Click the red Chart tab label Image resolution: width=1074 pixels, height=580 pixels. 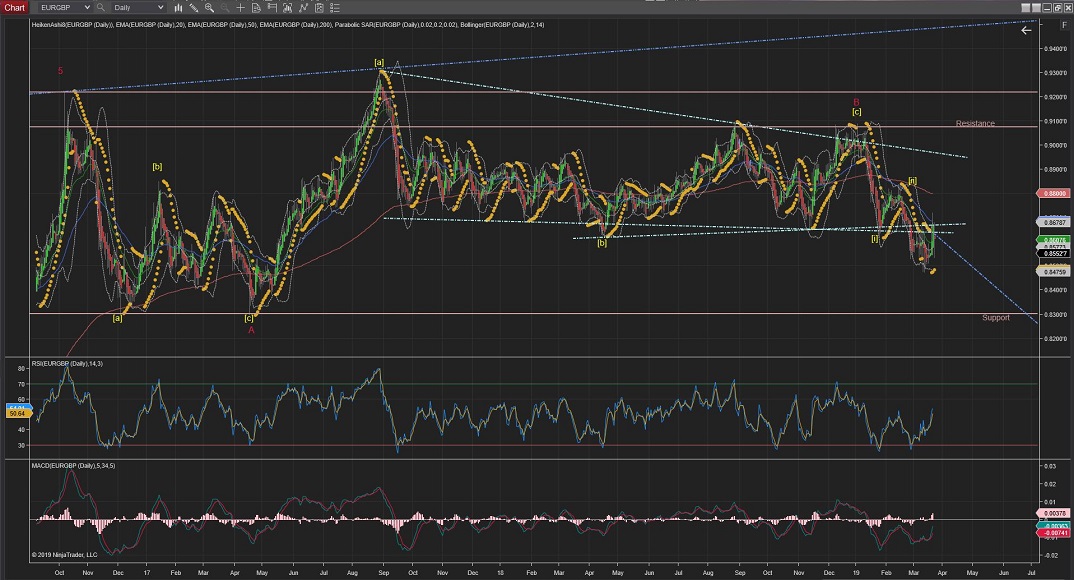14,8
